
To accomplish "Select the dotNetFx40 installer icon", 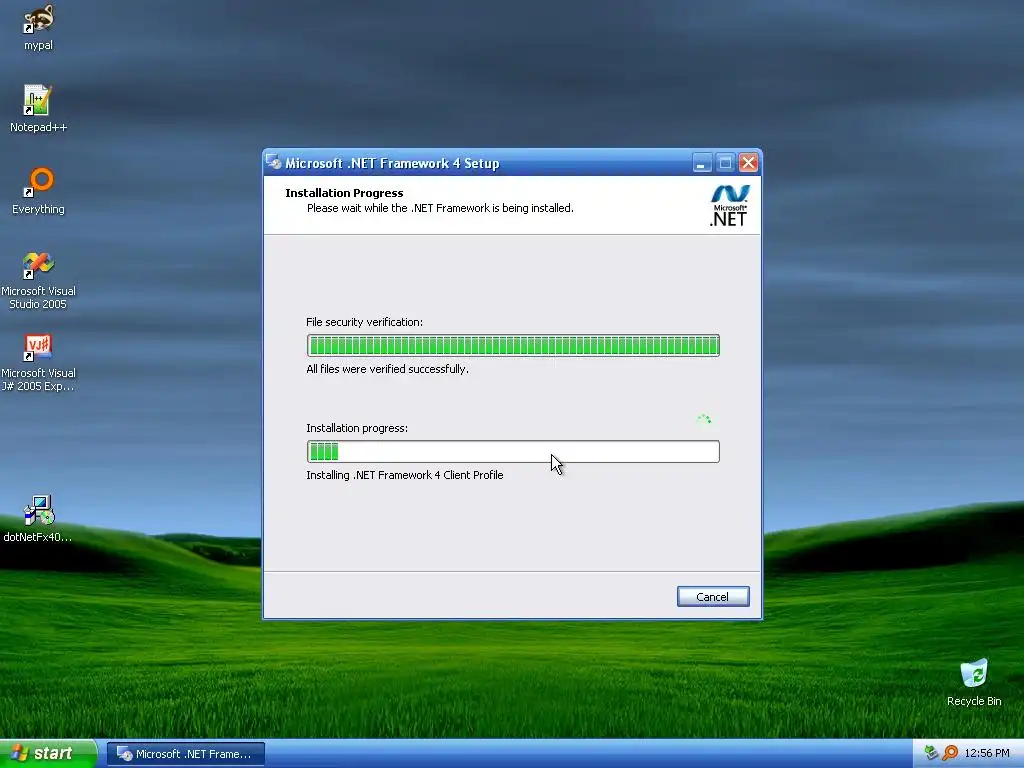I will [38, 519].
